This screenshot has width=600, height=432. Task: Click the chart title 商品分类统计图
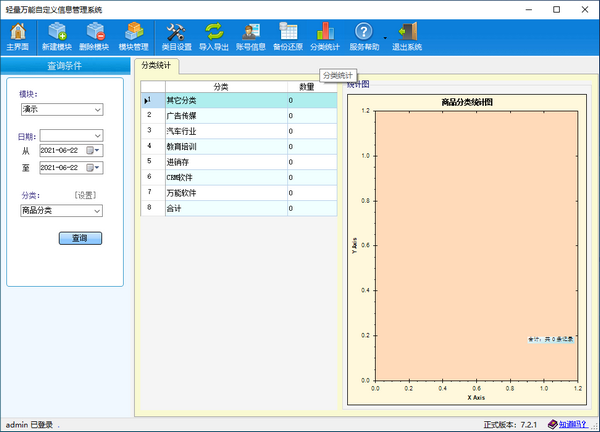coord(467,102)
